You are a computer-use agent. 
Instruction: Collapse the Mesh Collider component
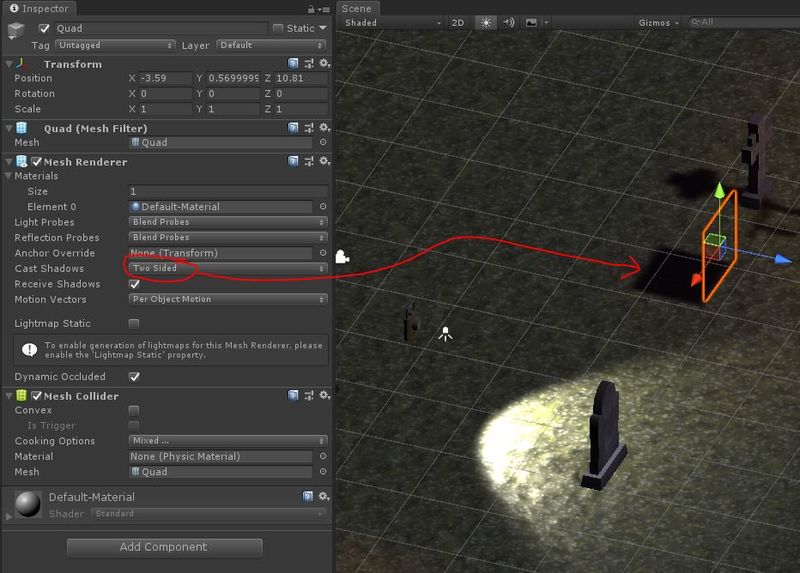pyautogui.click(x=9, y=396)
